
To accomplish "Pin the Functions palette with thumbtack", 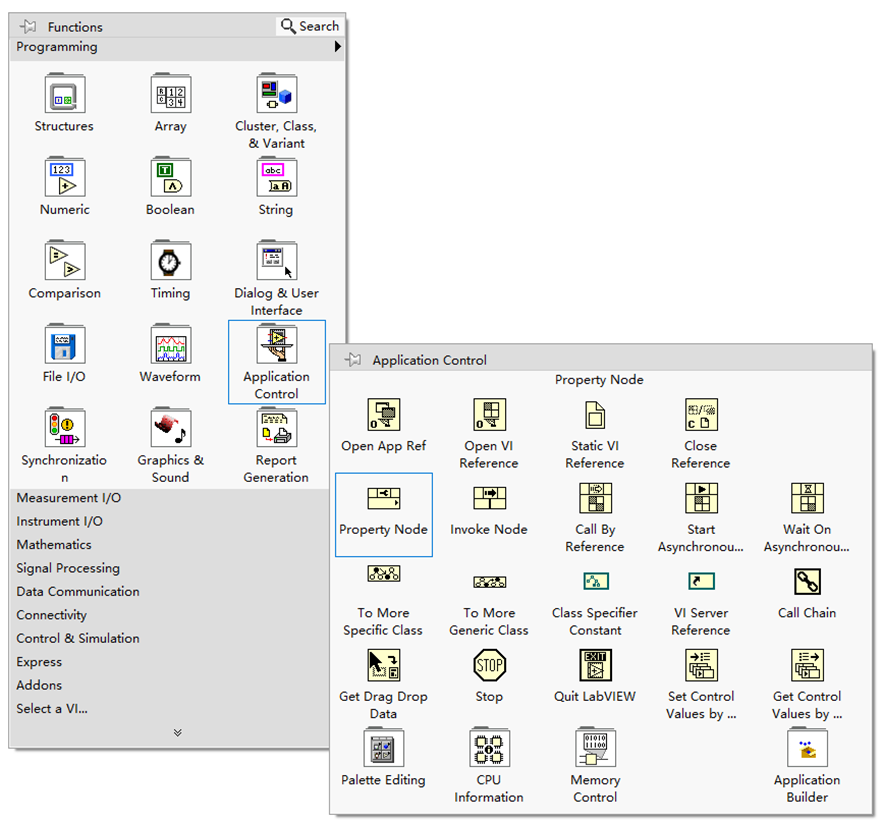I will pos(28,26).
